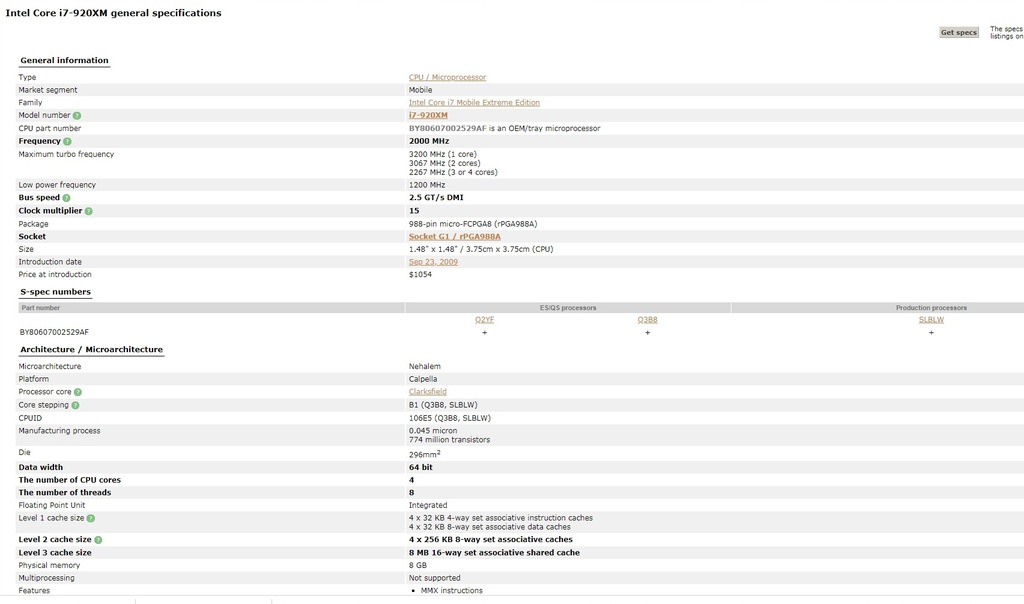The image size is (1024, 604).
Task: Click the 'Price at introduction' row label
Action: [55, 274]
